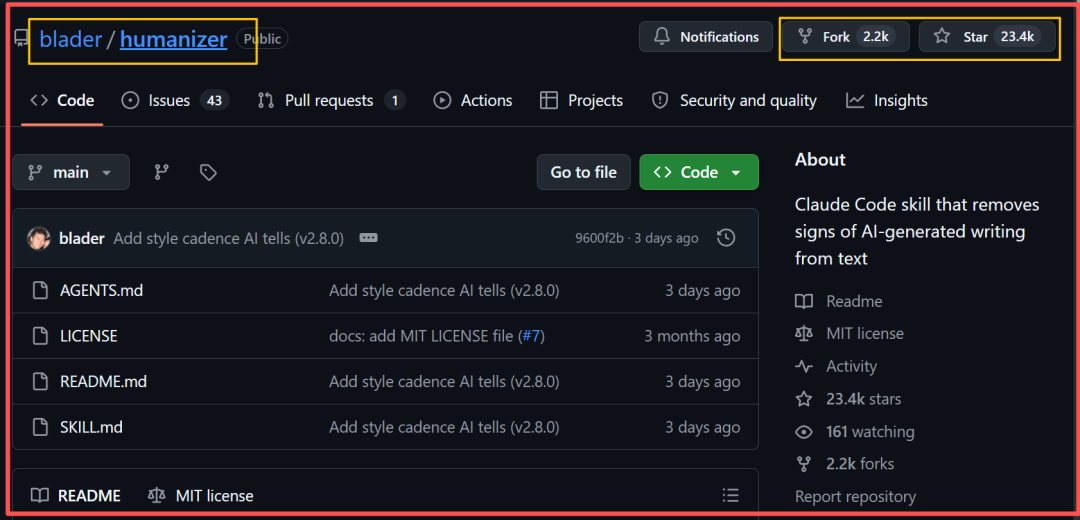The image size is (1080, 520).
Task: Click the book icon beside Readme
Action: (804, 301)
